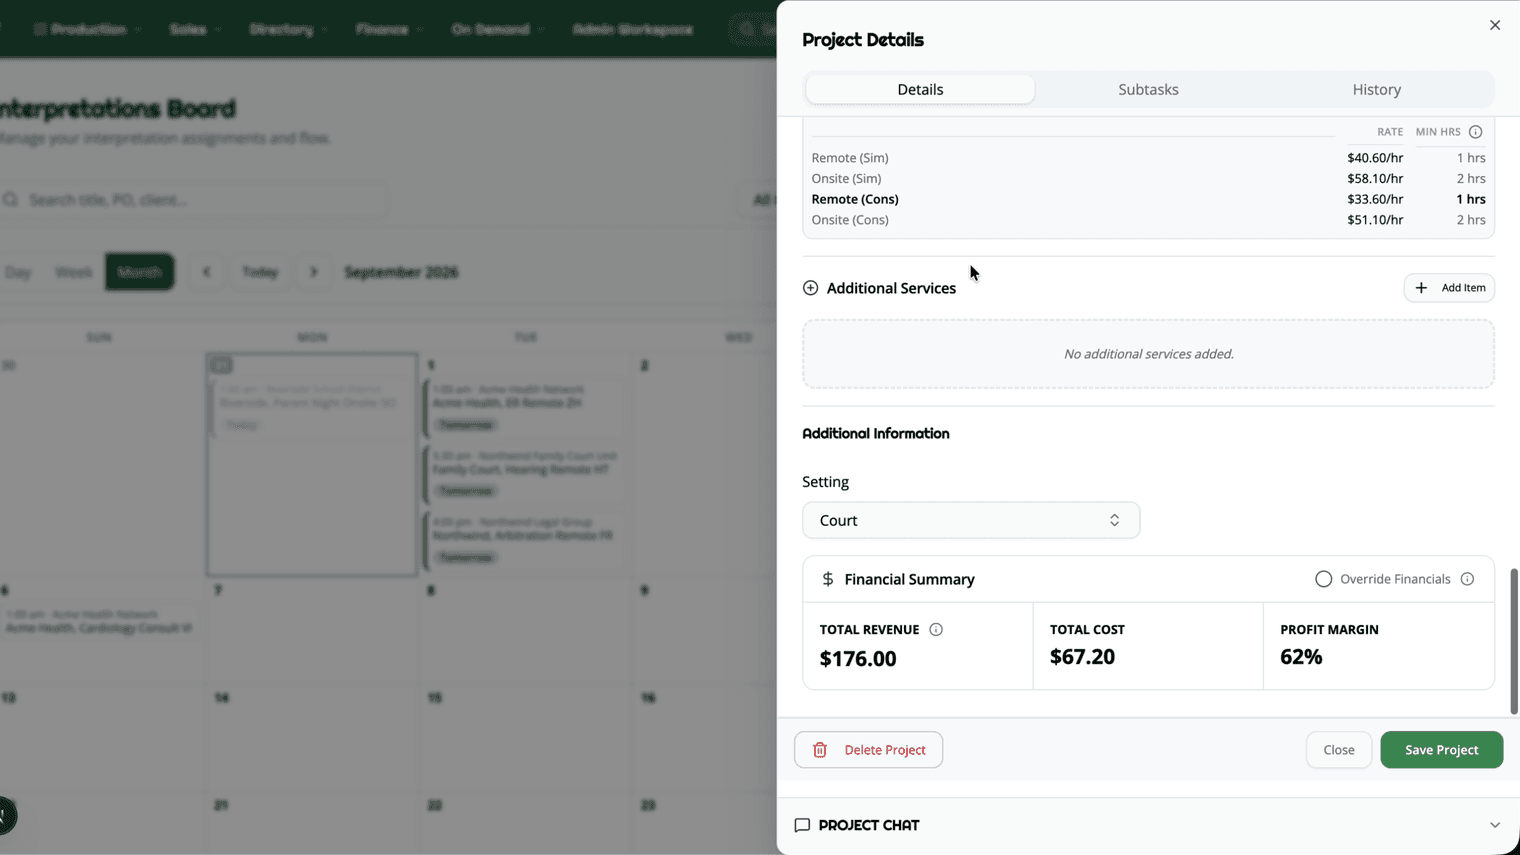
Task: Switch to the History tab
Action: [1376, 89]
